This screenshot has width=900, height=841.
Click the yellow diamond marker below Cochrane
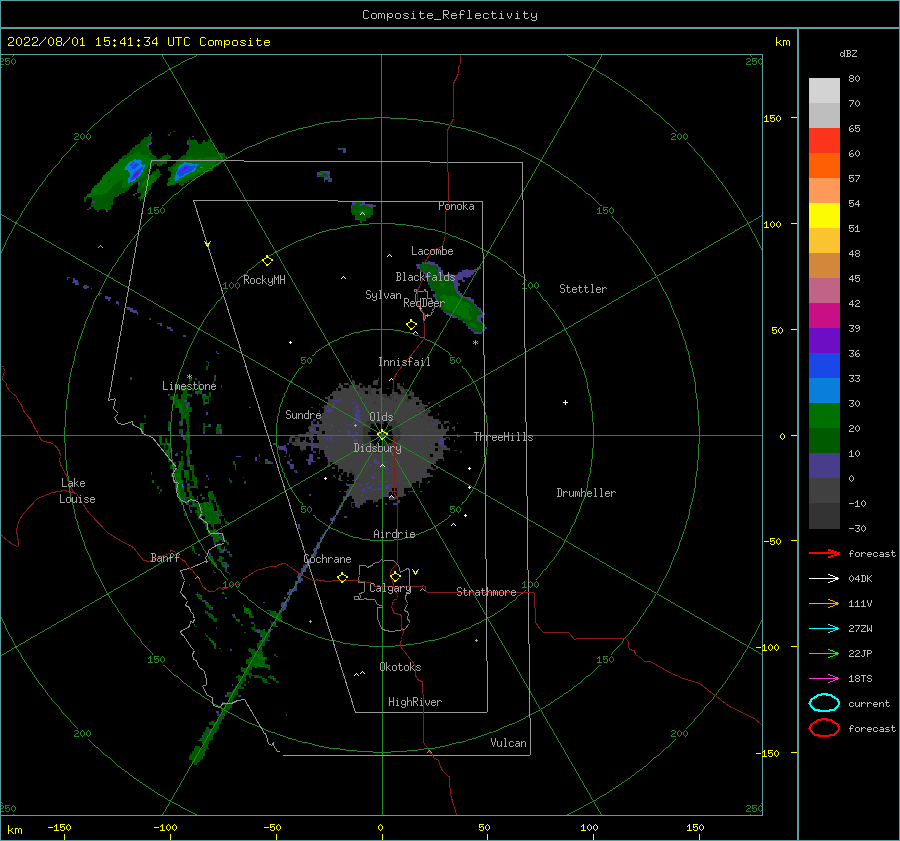342,578
